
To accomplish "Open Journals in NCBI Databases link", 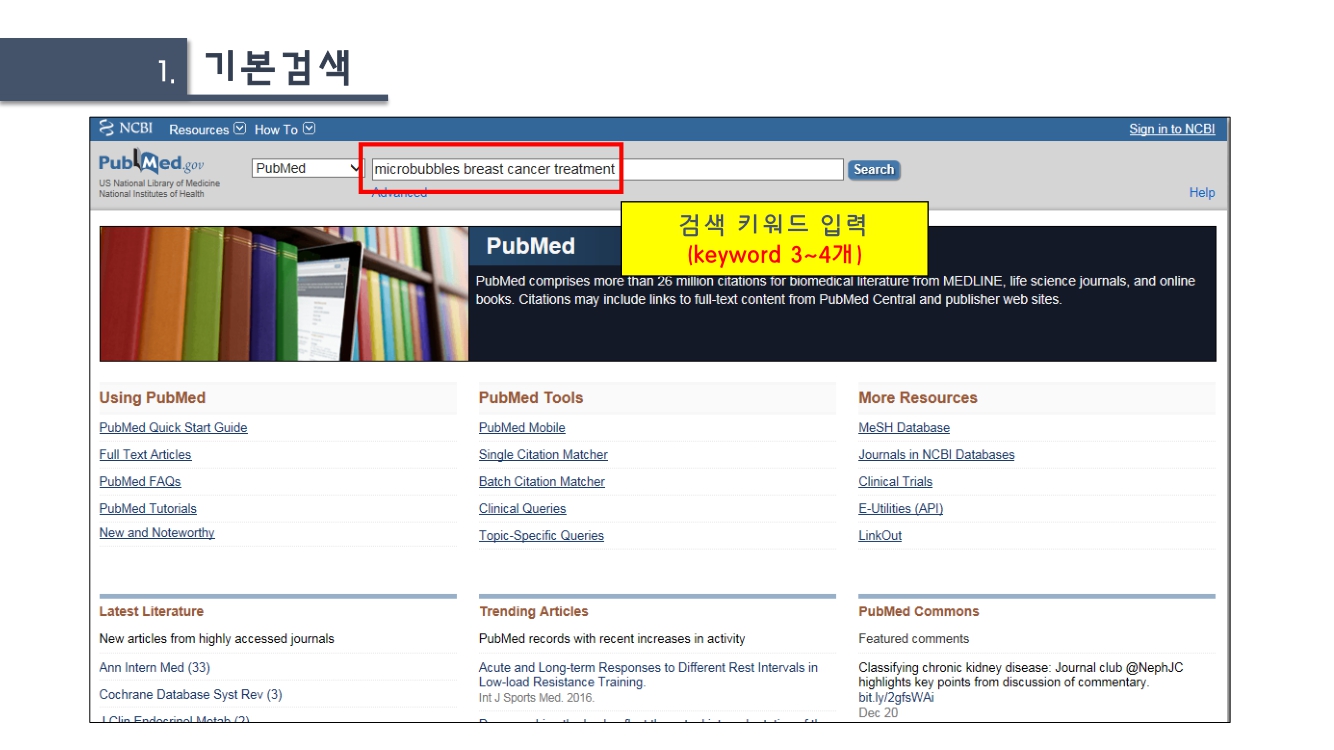I will click(936, 455).
